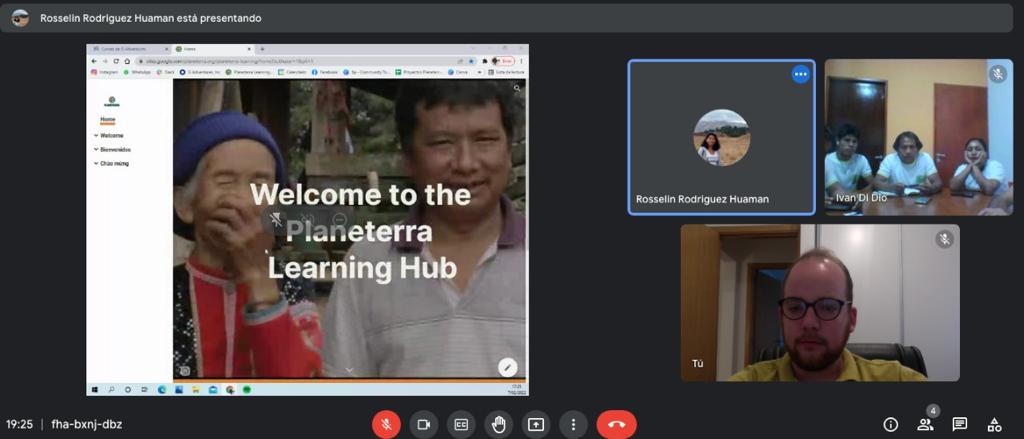
Task: Unpin the presentation using the overlay pin icon
Action: click(x=276, y=220)
